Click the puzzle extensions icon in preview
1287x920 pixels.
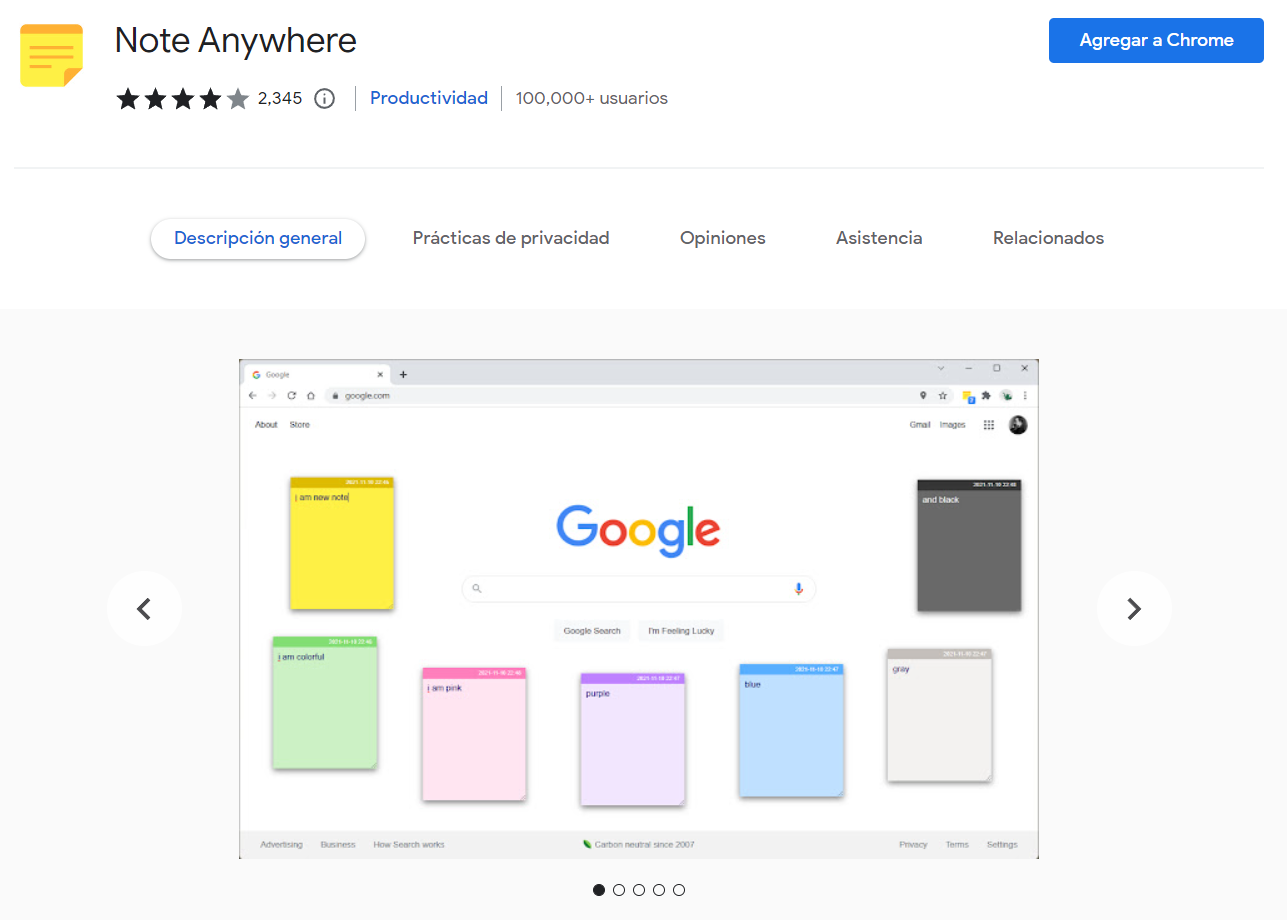coord(987,396)
